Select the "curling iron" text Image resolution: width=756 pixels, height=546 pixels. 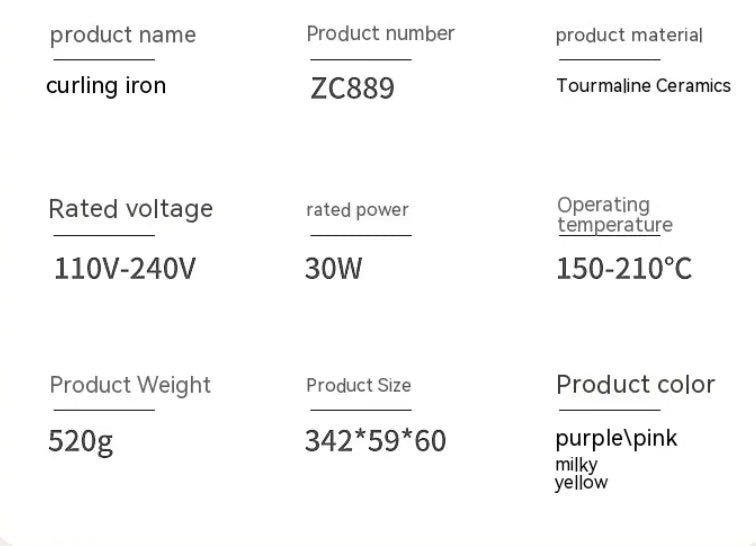pyautogui.click(x=106, y=86)
